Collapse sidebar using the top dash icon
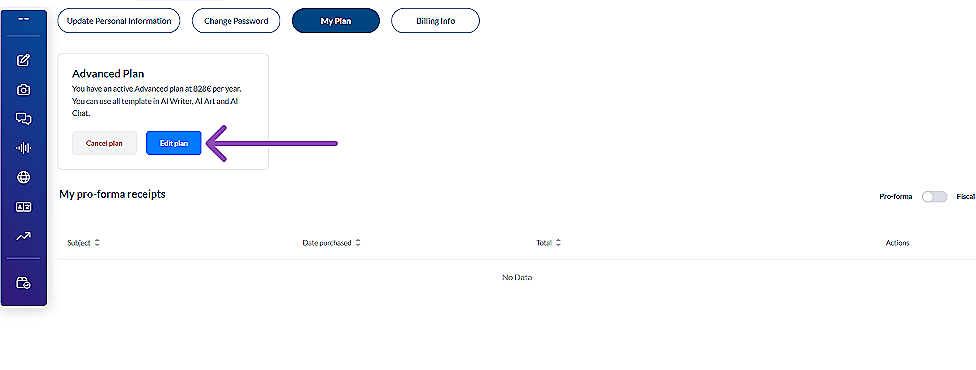 click(x=24, y=19)
